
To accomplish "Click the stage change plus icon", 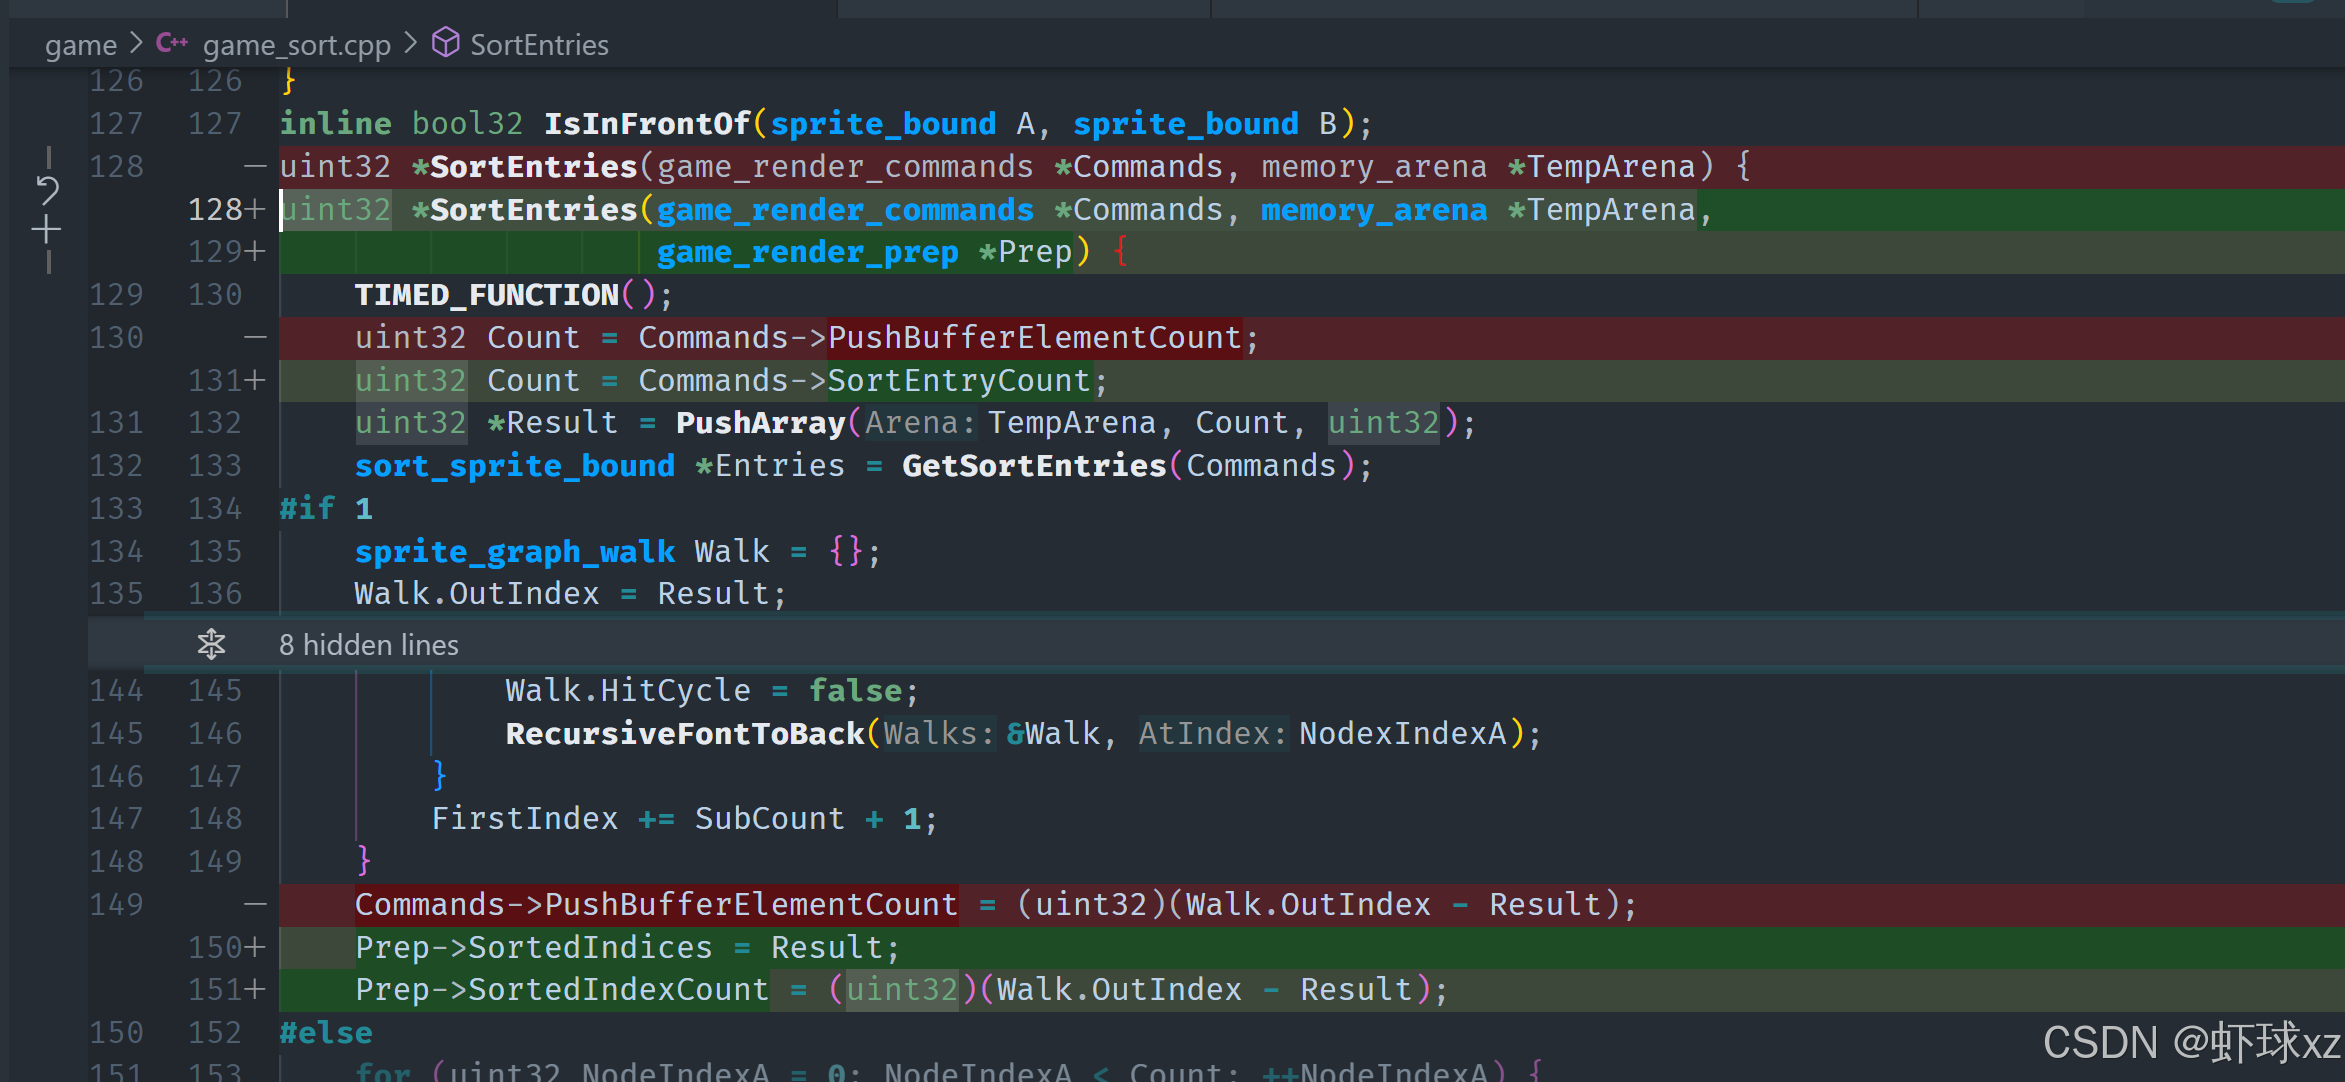I will click(46, 231).
